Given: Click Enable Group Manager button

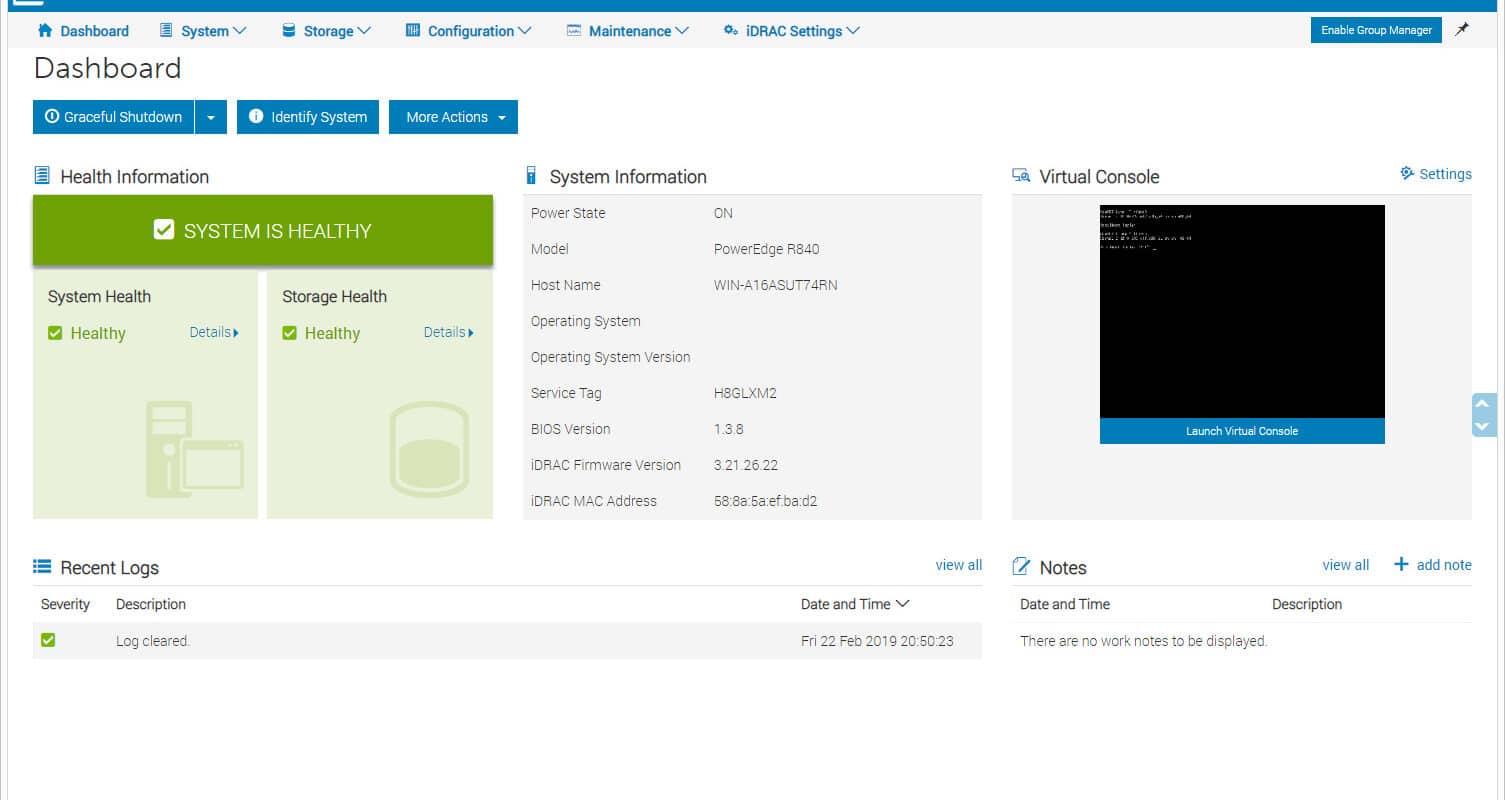Looking at the screenshot, I should [1376, 30].
